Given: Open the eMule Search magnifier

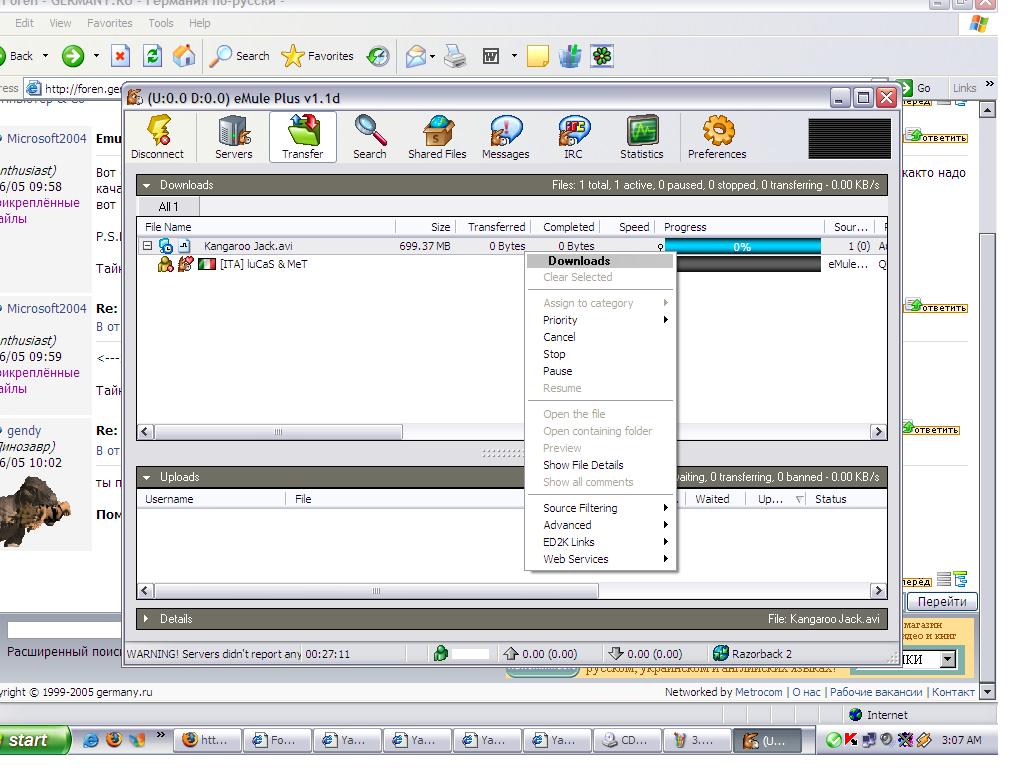Looking at the screenshot, I should pyautogui.click(x=370, y=137).
